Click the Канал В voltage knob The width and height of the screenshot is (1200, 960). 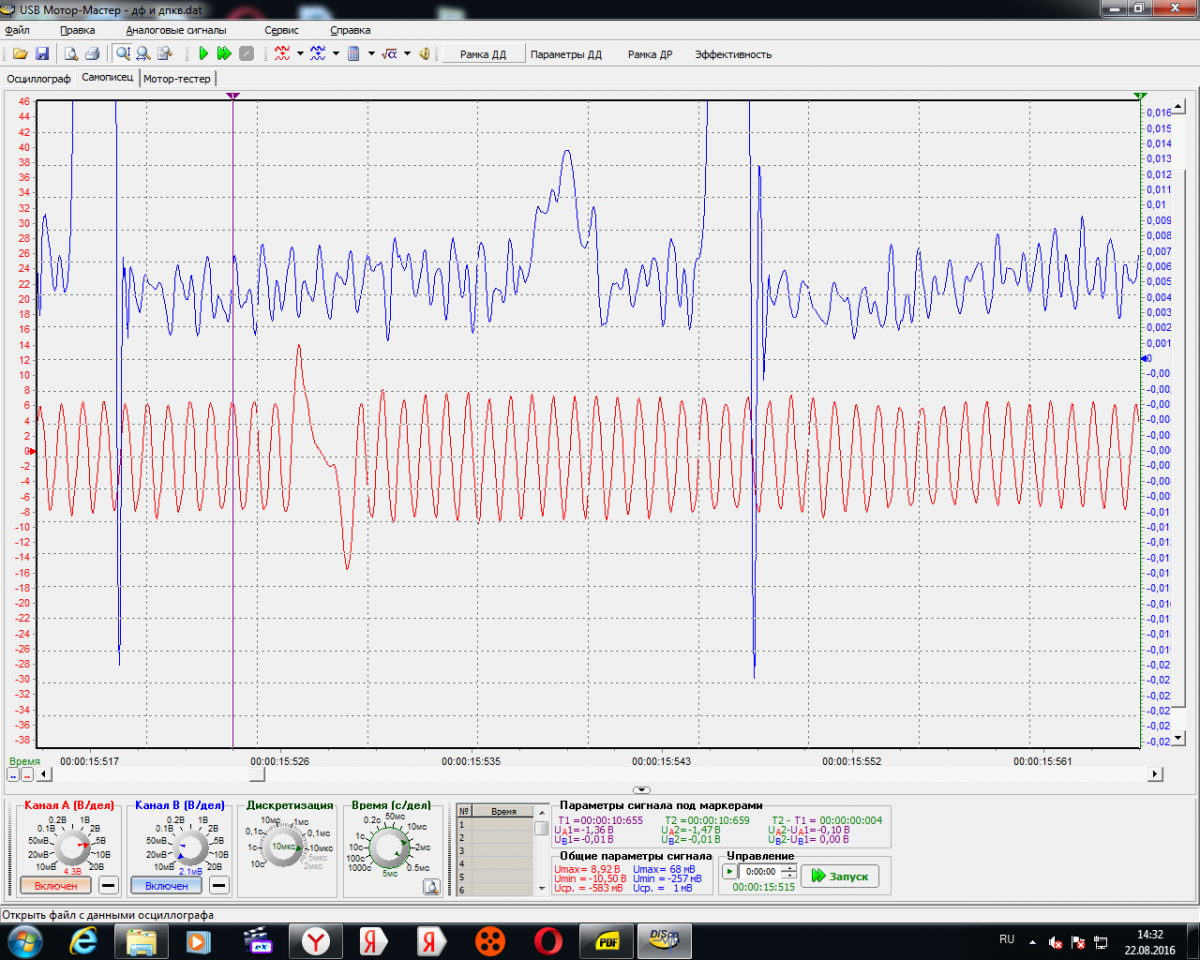click(188, 849)
